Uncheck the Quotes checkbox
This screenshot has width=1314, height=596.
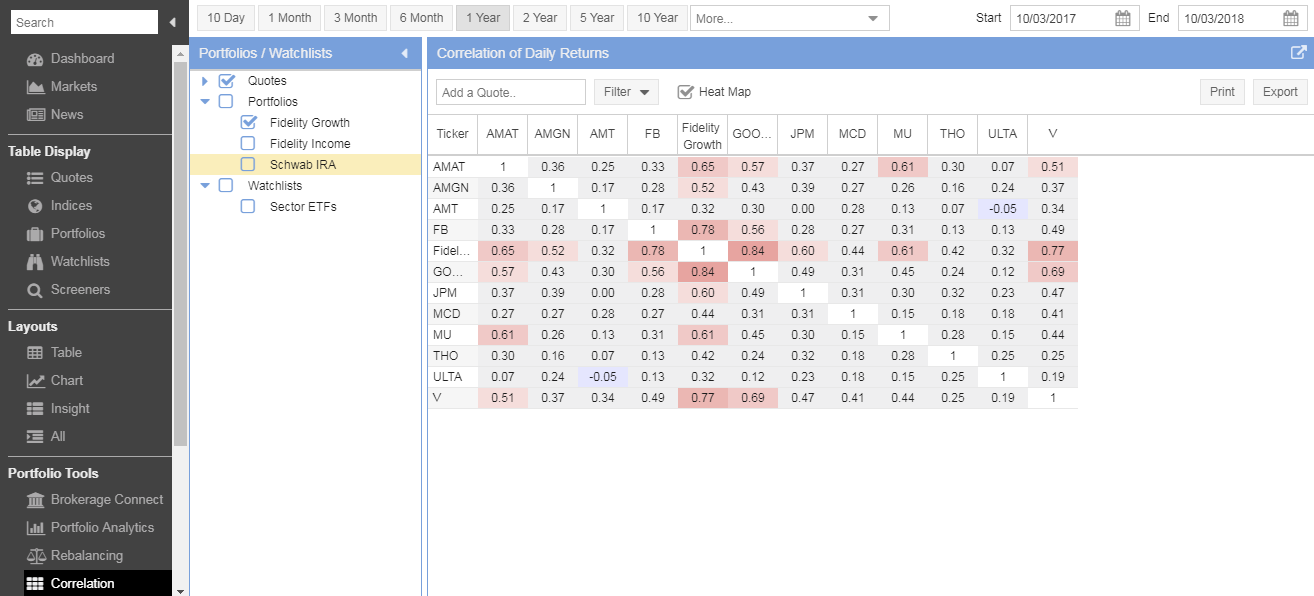click(x=227, y=81)
